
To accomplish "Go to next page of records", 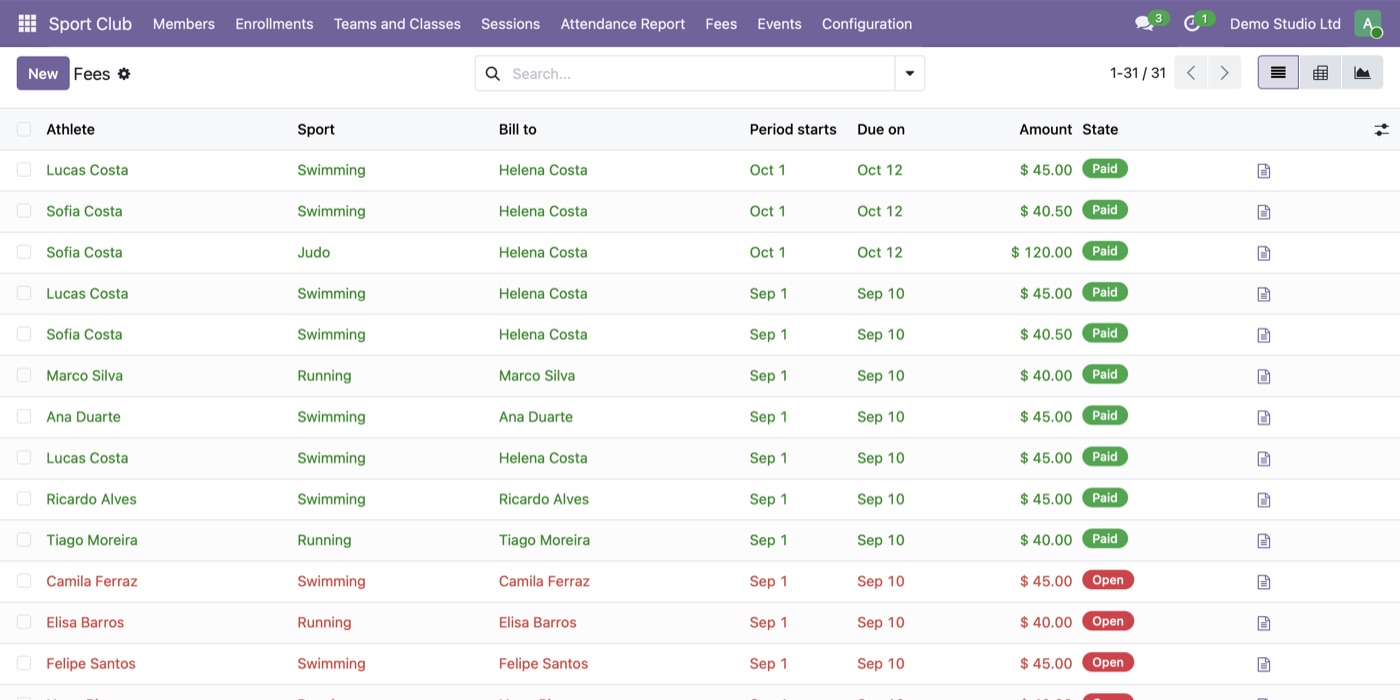I will click(x=1224, y=73).
